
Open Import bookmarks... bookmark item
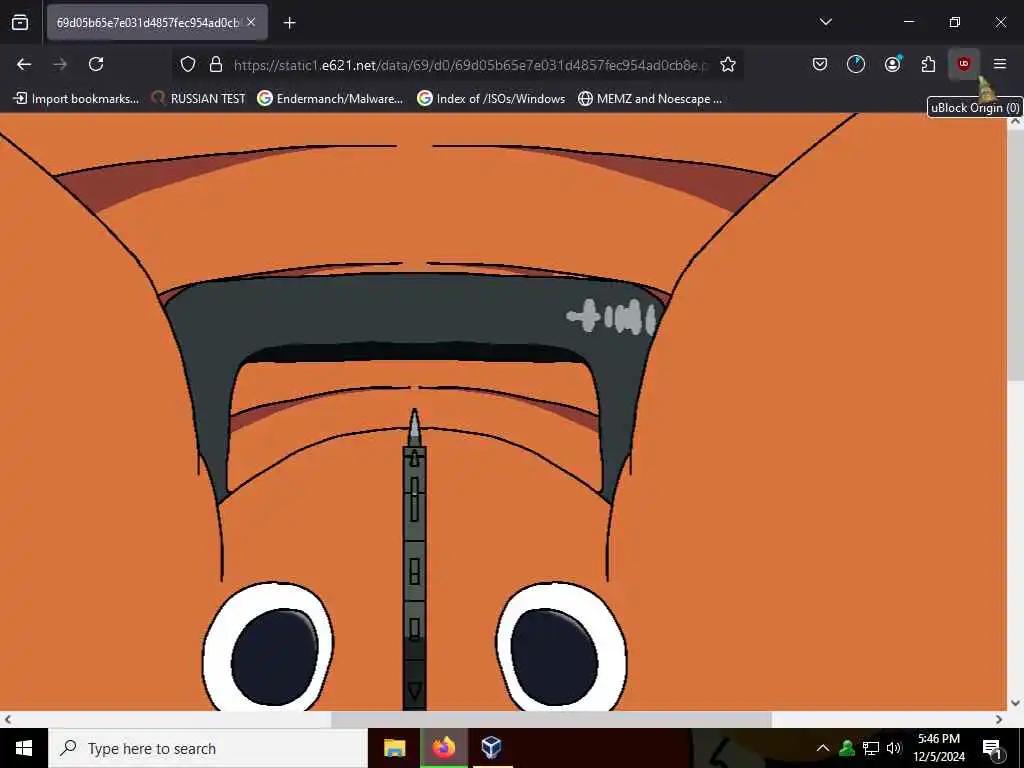tap(76, 99)
